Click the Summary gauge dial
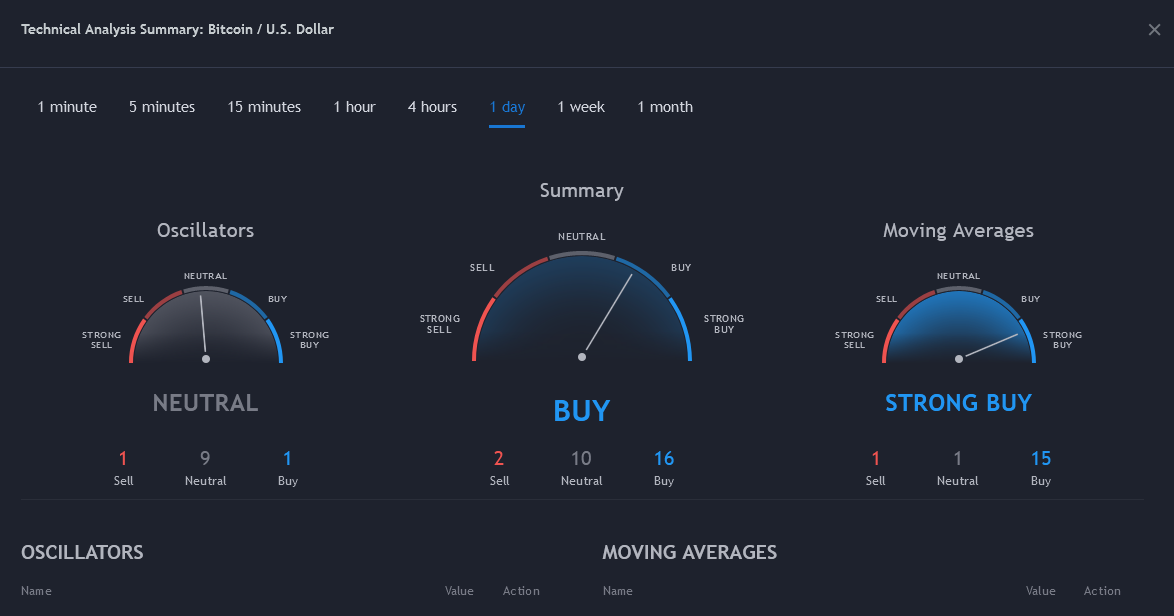 [x=582, y=312]
